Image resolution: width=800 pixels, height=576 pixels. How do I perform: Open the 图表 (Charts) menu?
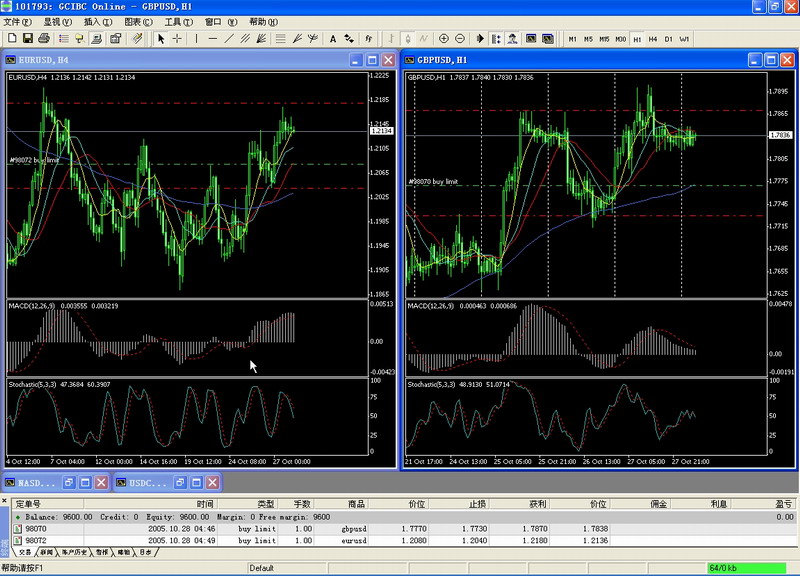click(137, 21)
